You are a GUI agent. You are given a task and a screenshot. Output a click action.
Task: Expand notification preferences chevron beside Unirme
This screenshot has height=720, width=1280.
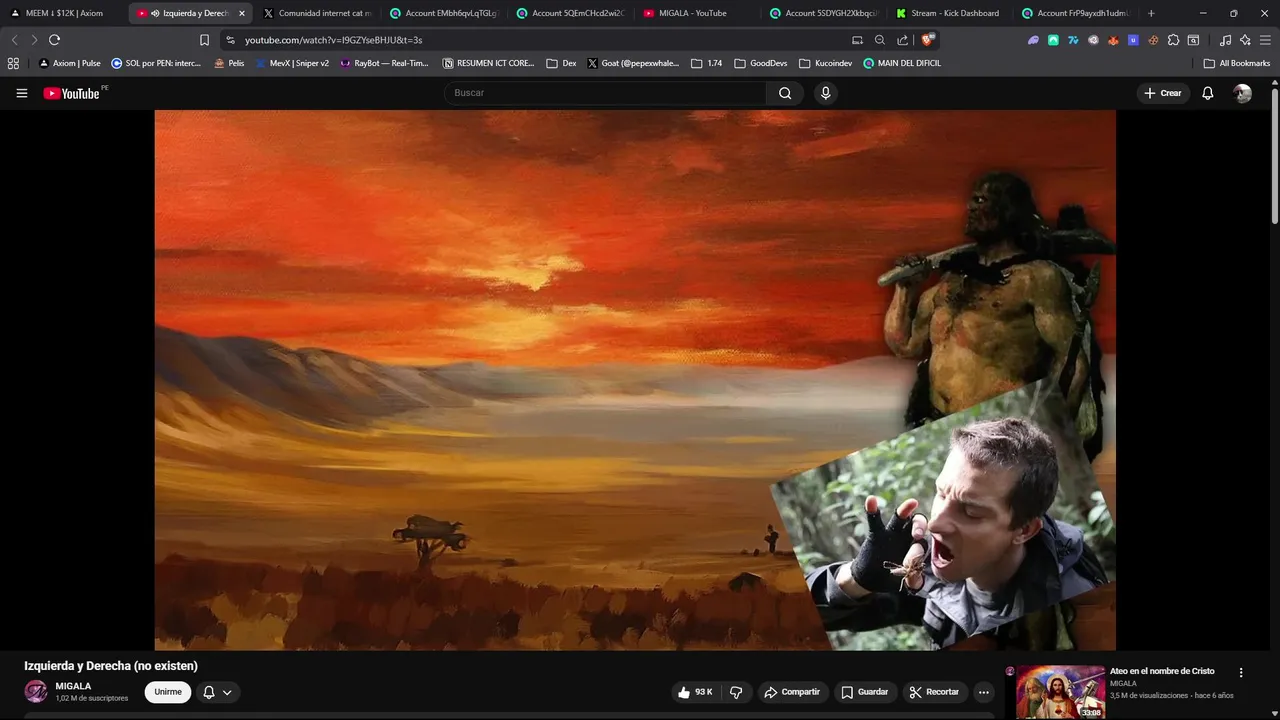pyautogui.click(x=227, y=692)
